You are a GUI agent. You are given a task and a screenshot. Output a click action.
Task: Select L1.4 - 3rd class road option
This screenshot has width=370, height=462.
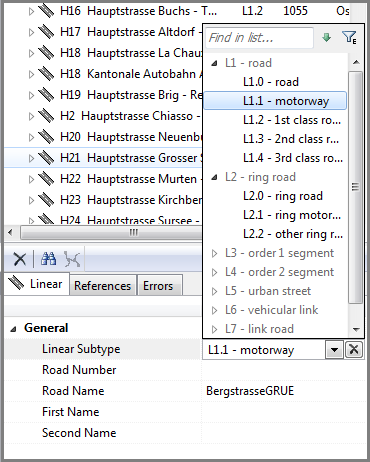click(293, 158)
